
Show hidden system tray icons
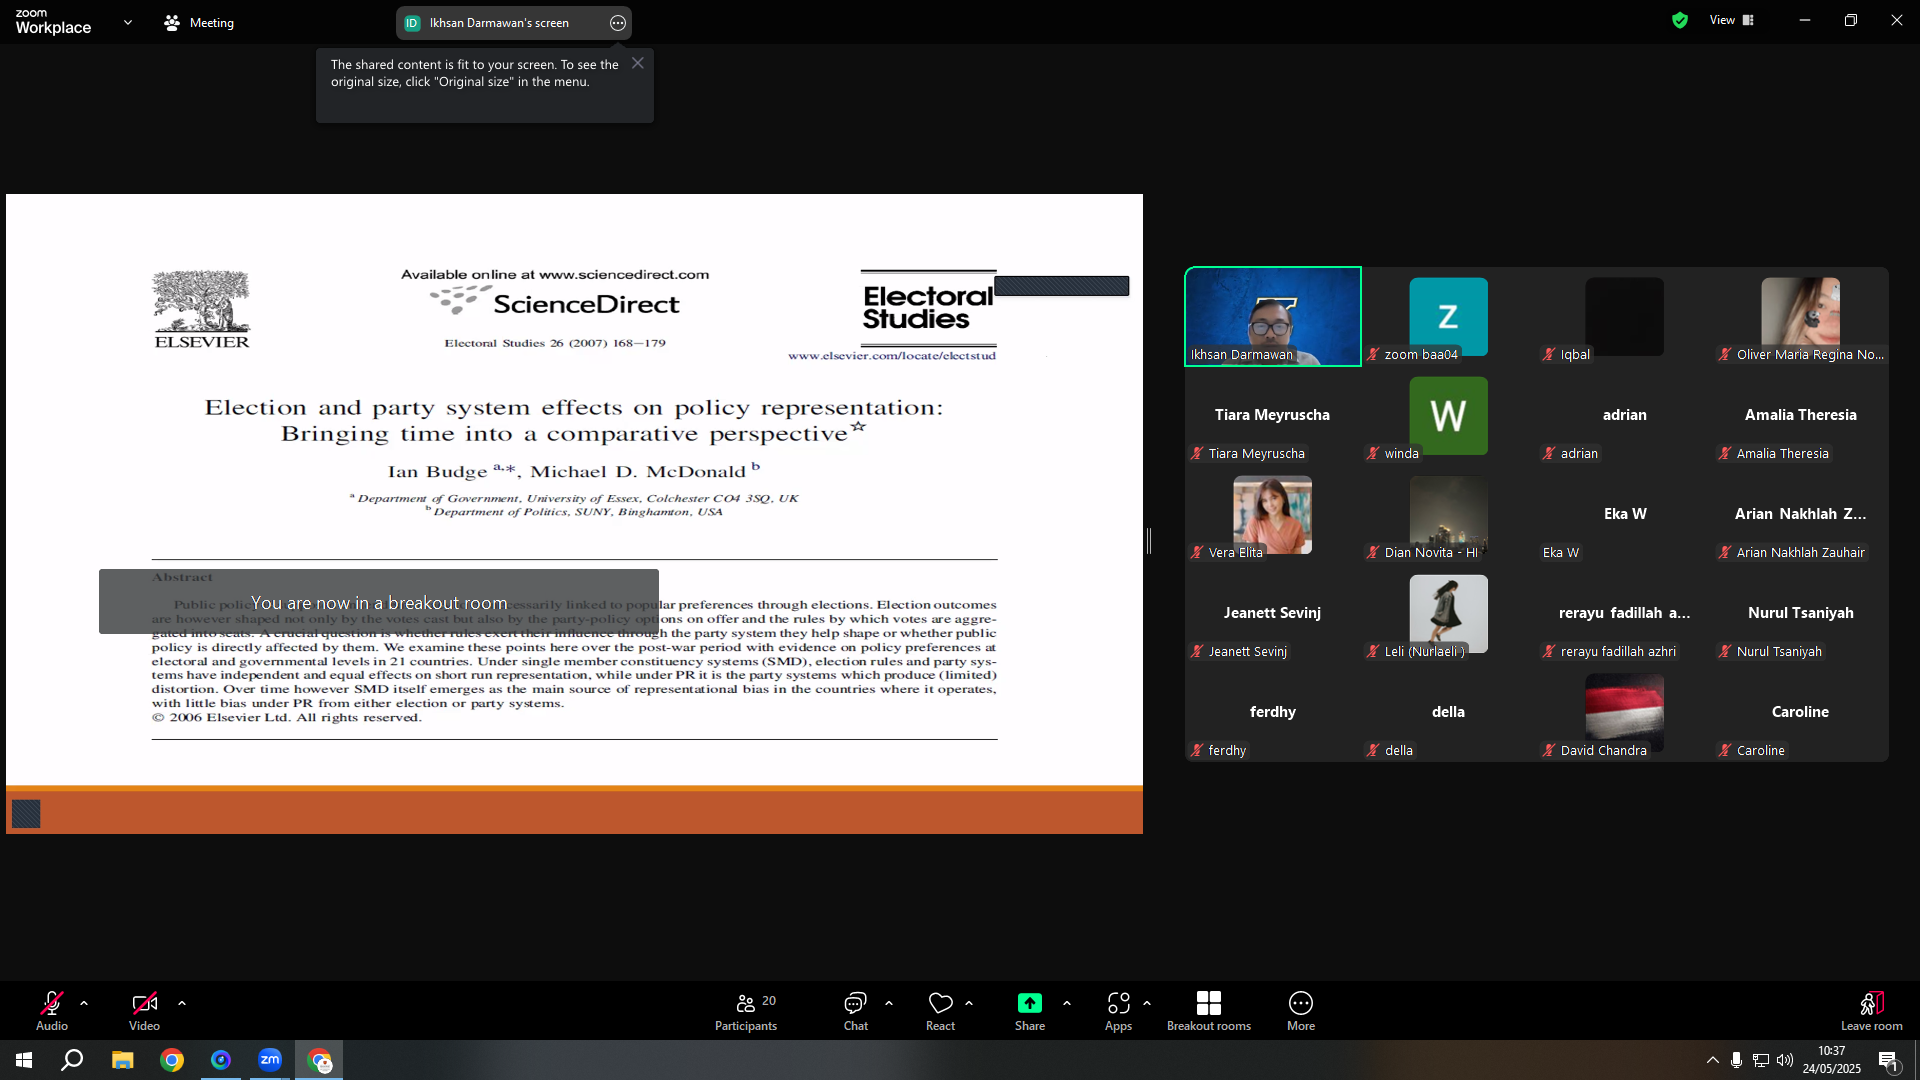click(1713, 1060)
